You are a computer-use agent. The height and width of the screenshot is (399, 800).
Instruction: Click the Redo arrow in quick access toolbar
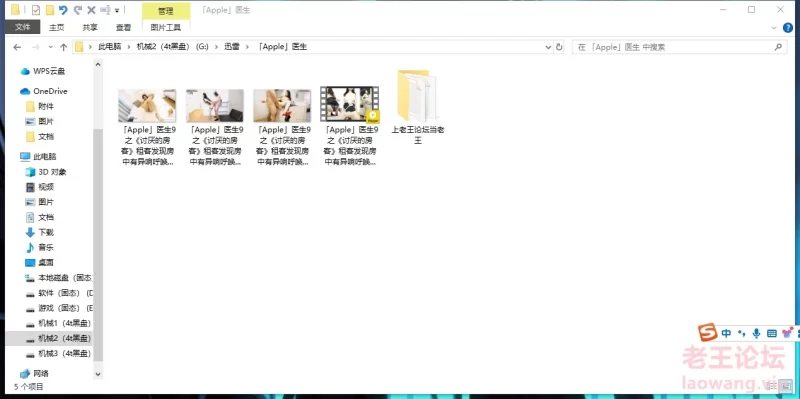point(78,10)
